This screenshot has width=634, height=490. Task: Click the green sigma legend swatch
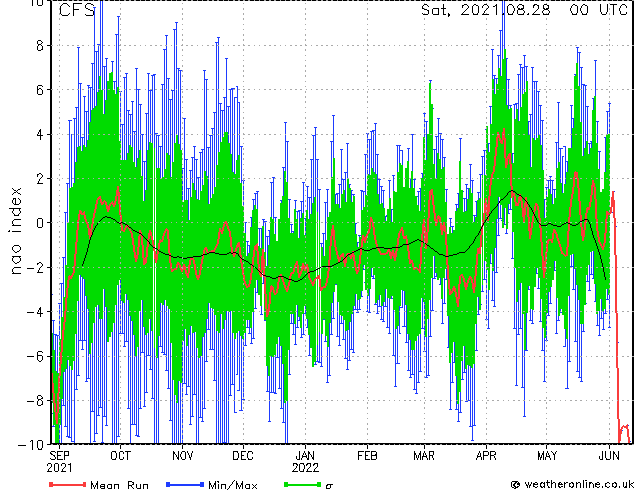coord(302,484)
